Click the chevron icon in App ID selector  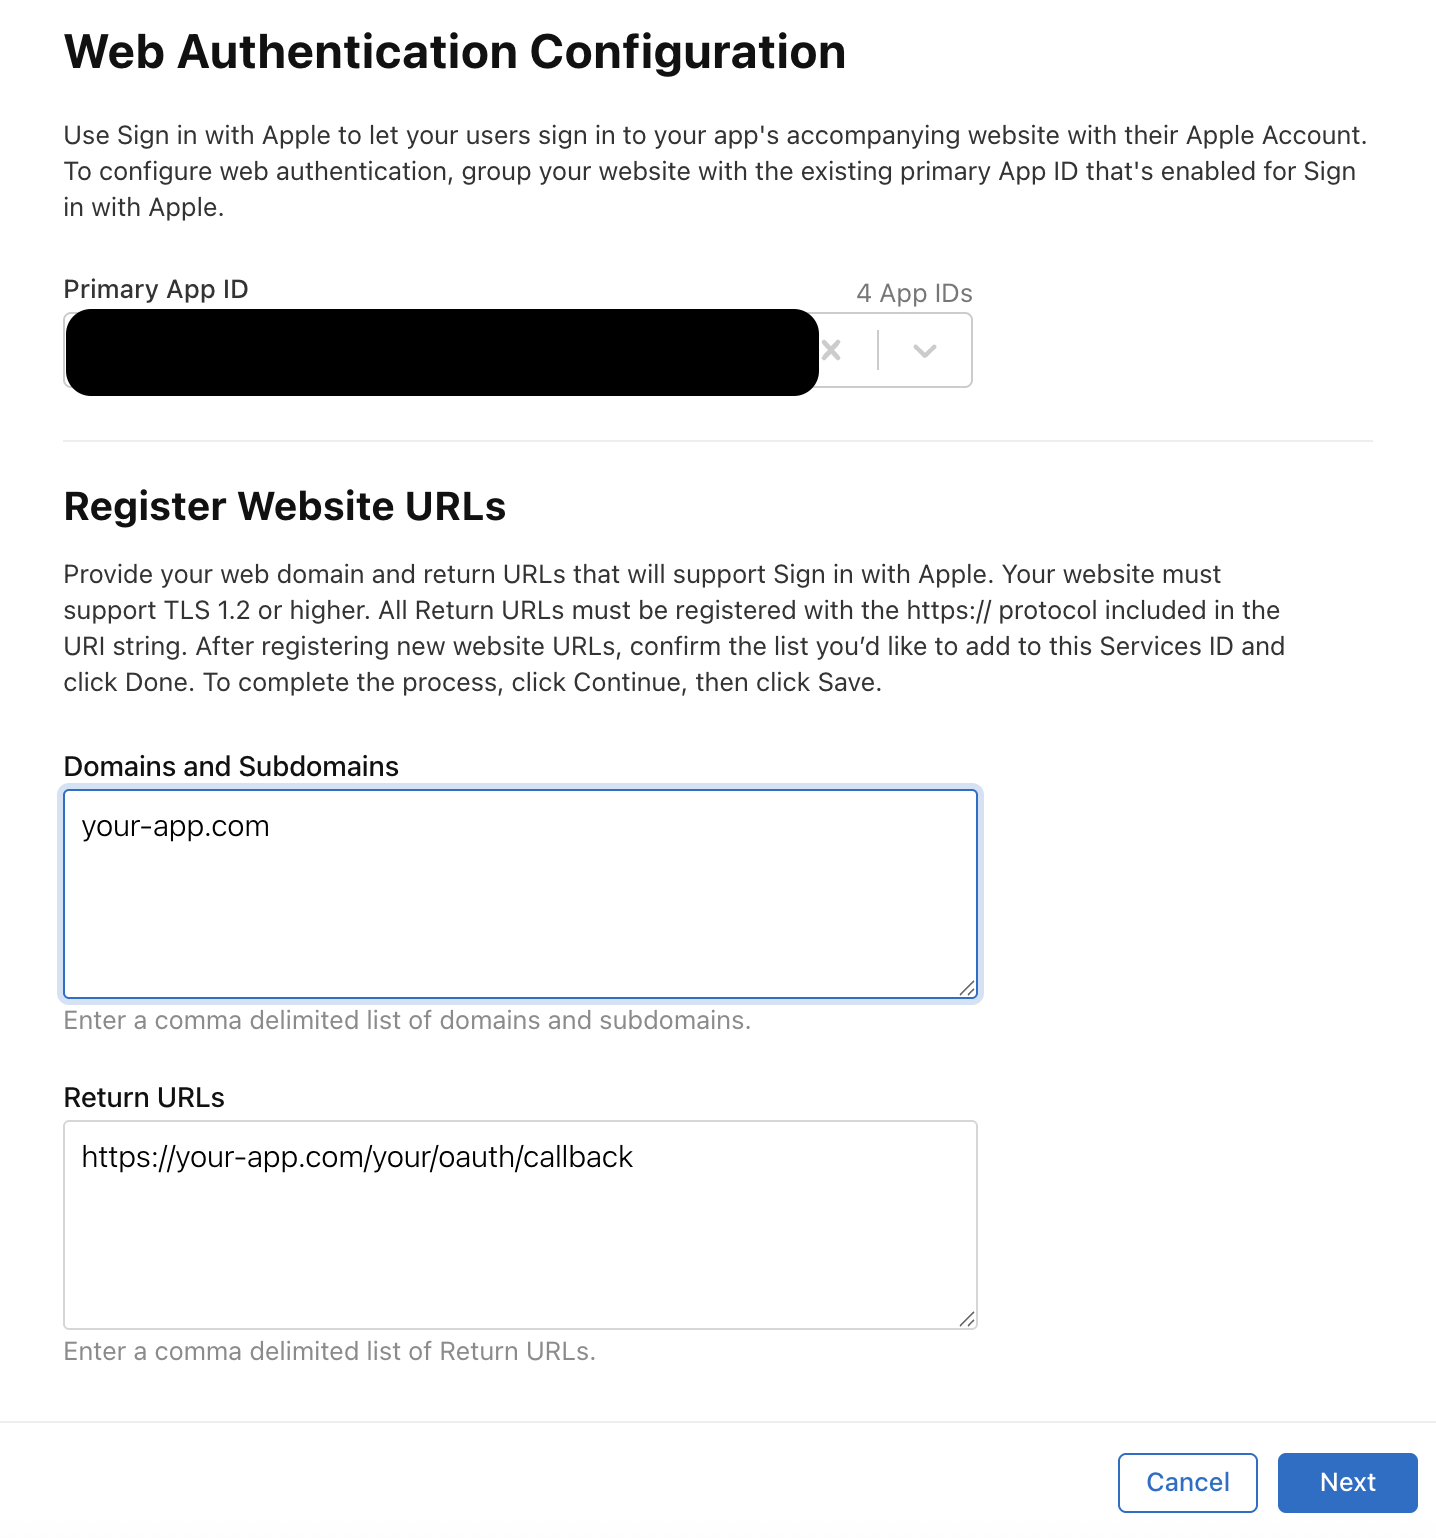(x=923, y=350)
